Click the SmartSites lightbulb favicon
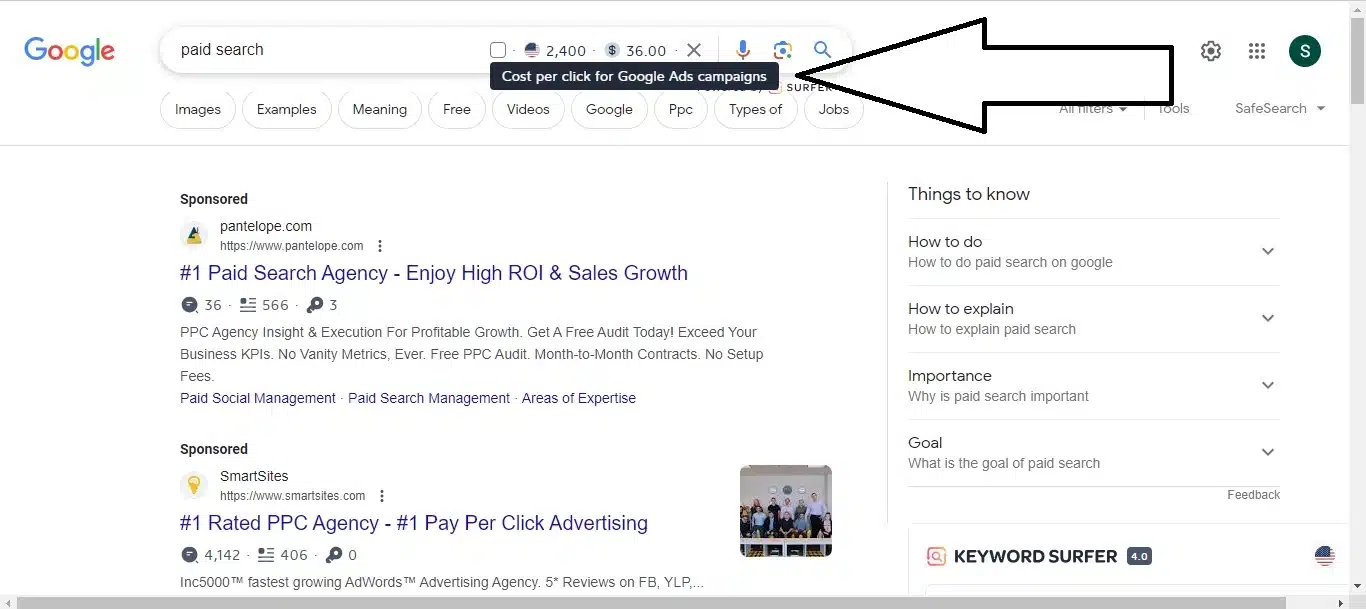1366x609 pixels. click(x=194, y=486)
